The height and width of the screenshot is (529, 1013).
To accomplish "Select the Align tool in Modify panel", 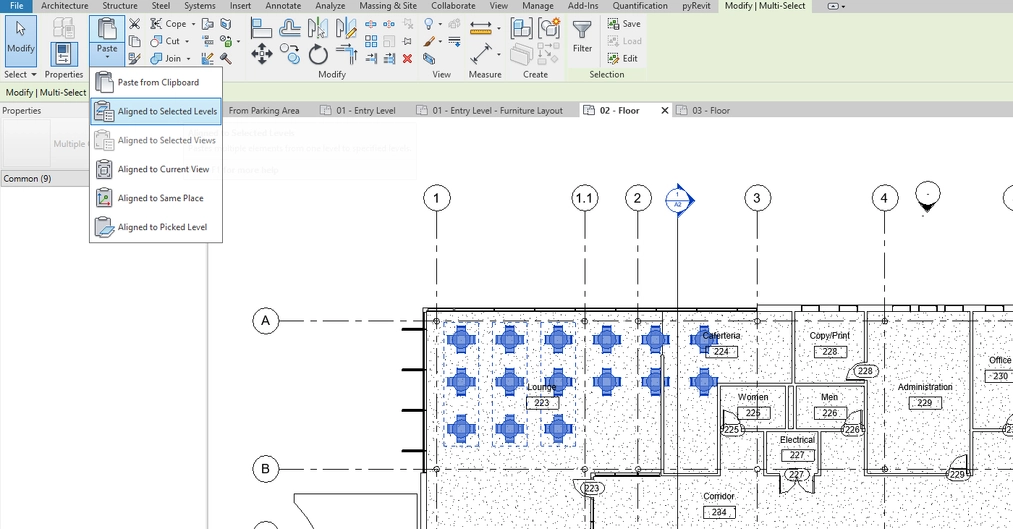I will [261, 28].
